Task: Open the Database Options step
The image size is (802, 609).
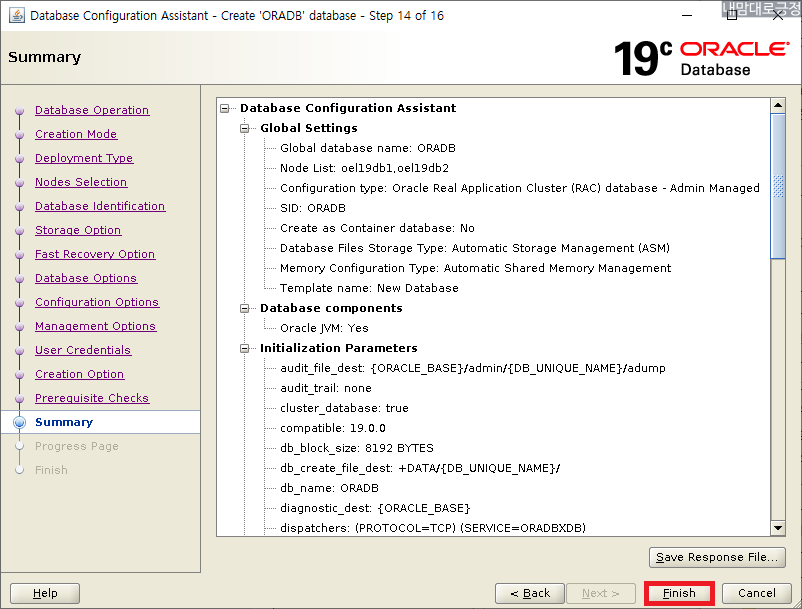Action: (86, 278)
